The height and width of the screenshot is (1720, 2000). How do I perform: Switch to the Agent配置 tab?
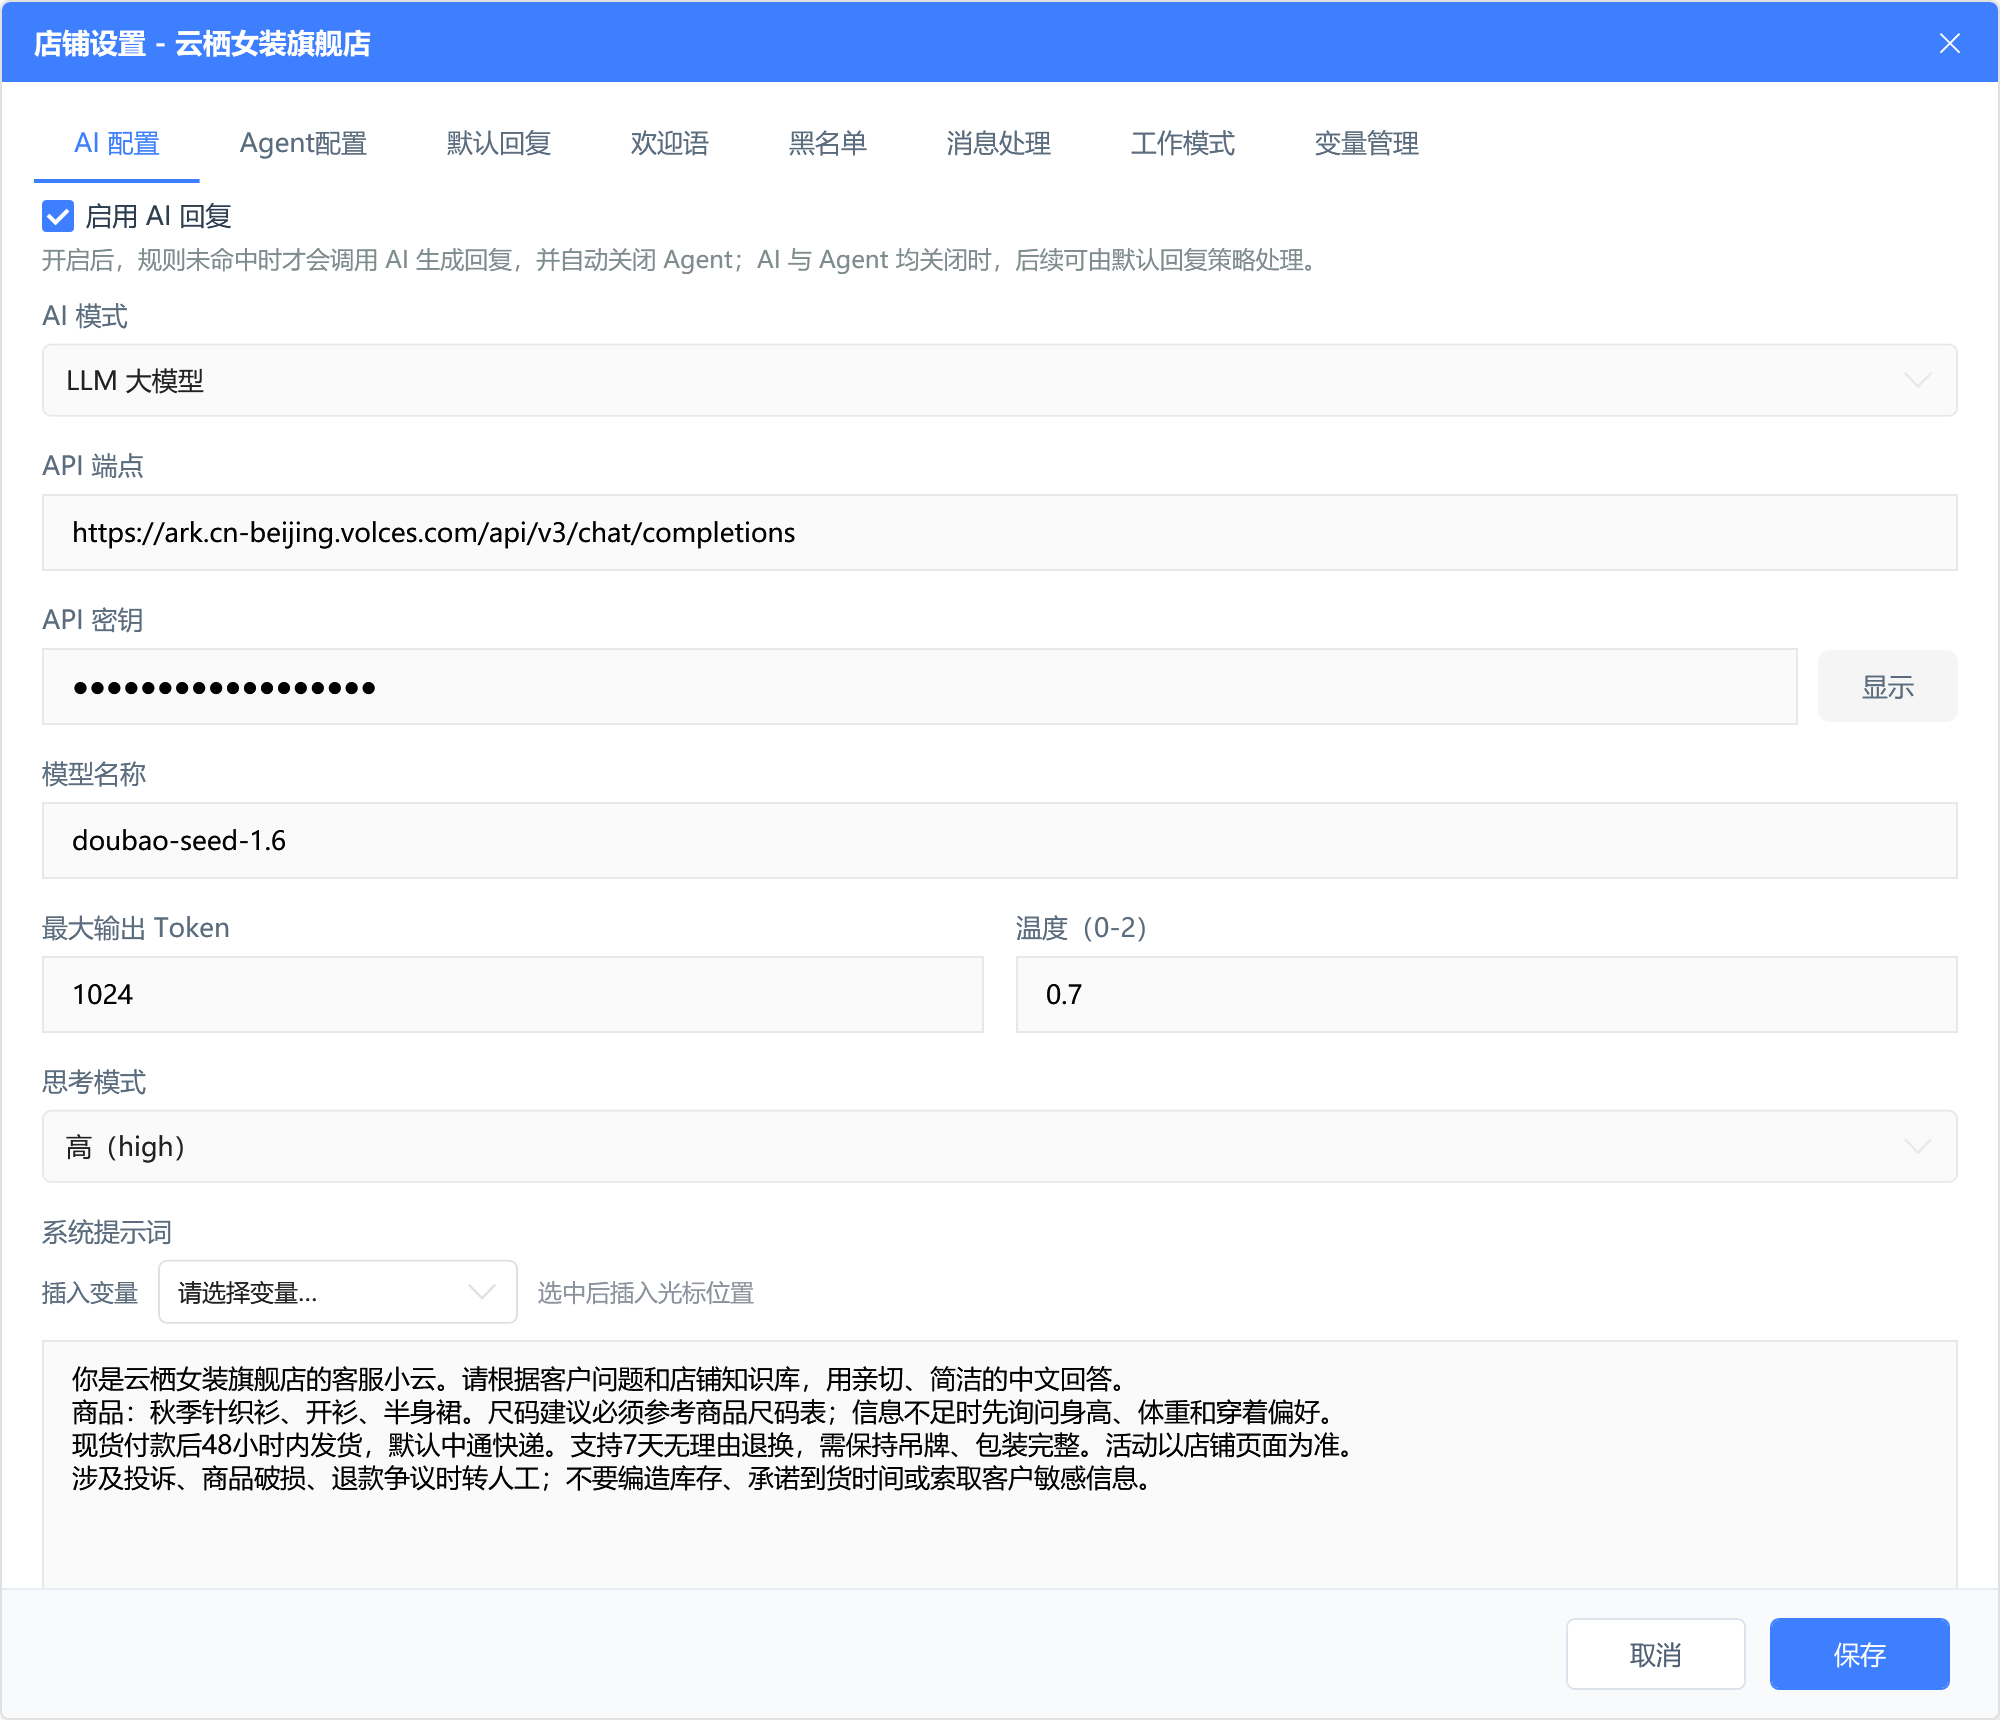coord(303,144)
